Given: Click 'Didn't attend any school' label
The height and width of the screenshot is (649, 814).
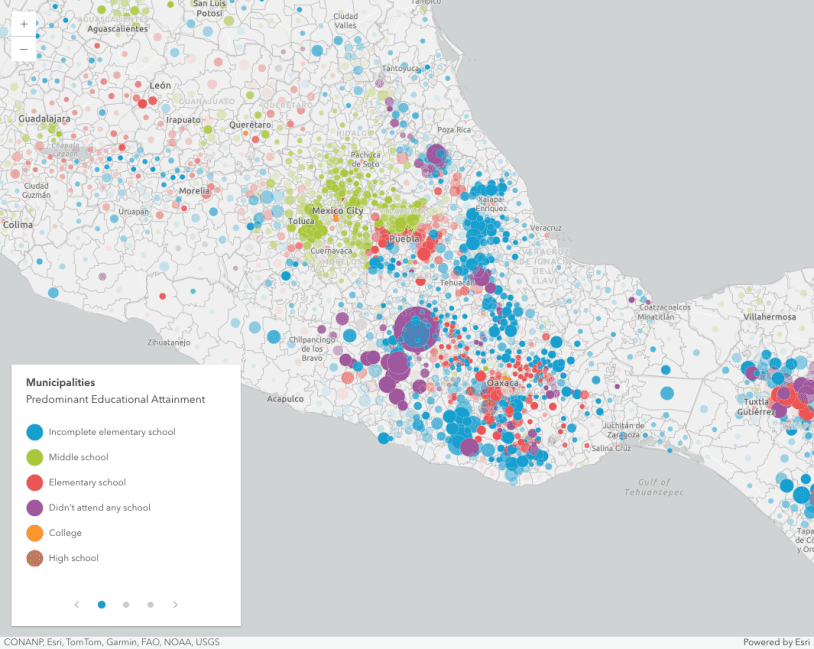Looking at the screenshot, I should point(100,508).
